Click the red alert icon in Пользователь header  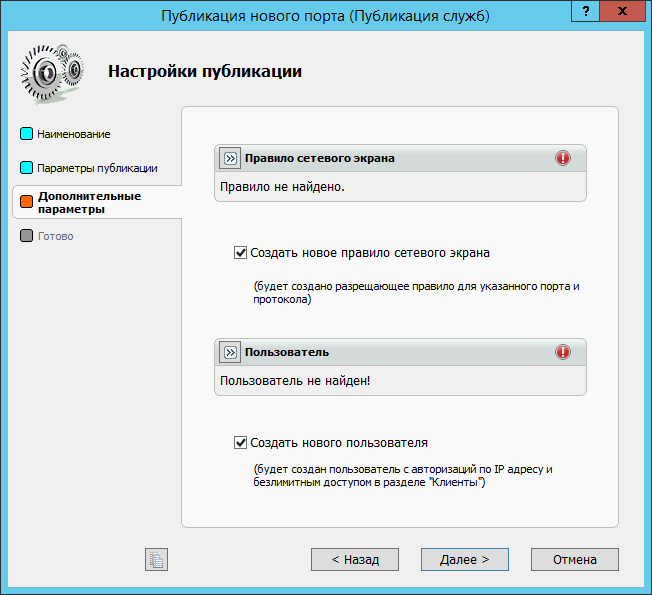click(x=563, y=352)
